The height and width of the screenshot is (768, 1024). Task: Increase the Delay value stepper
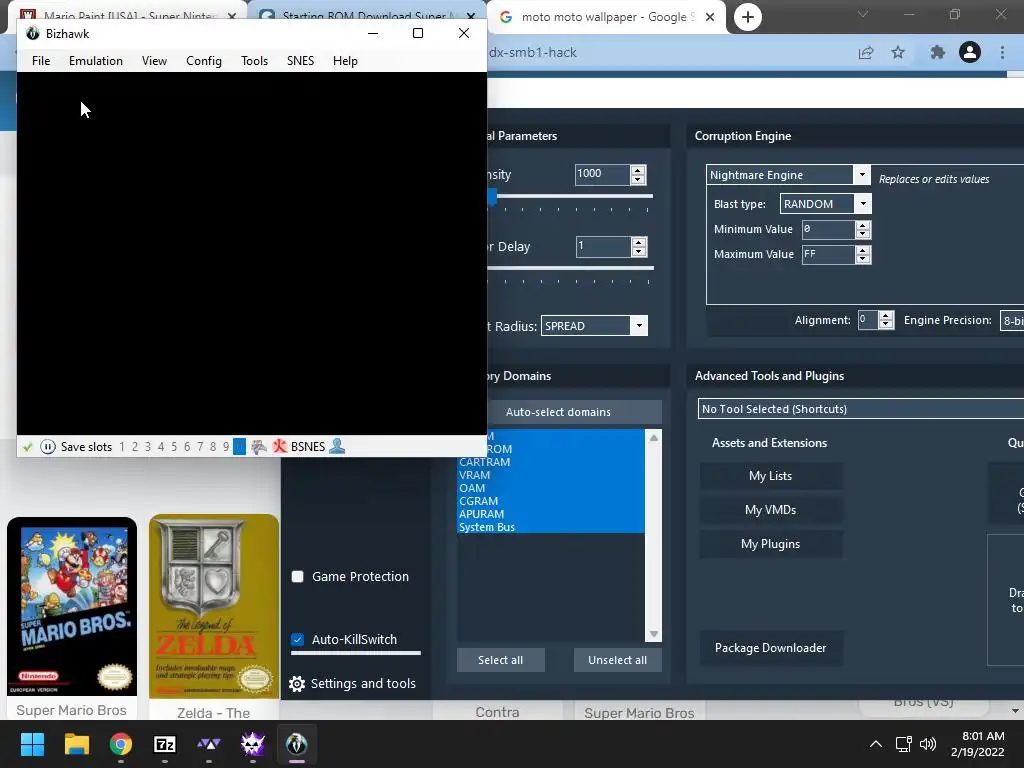[x=639, y=242]
